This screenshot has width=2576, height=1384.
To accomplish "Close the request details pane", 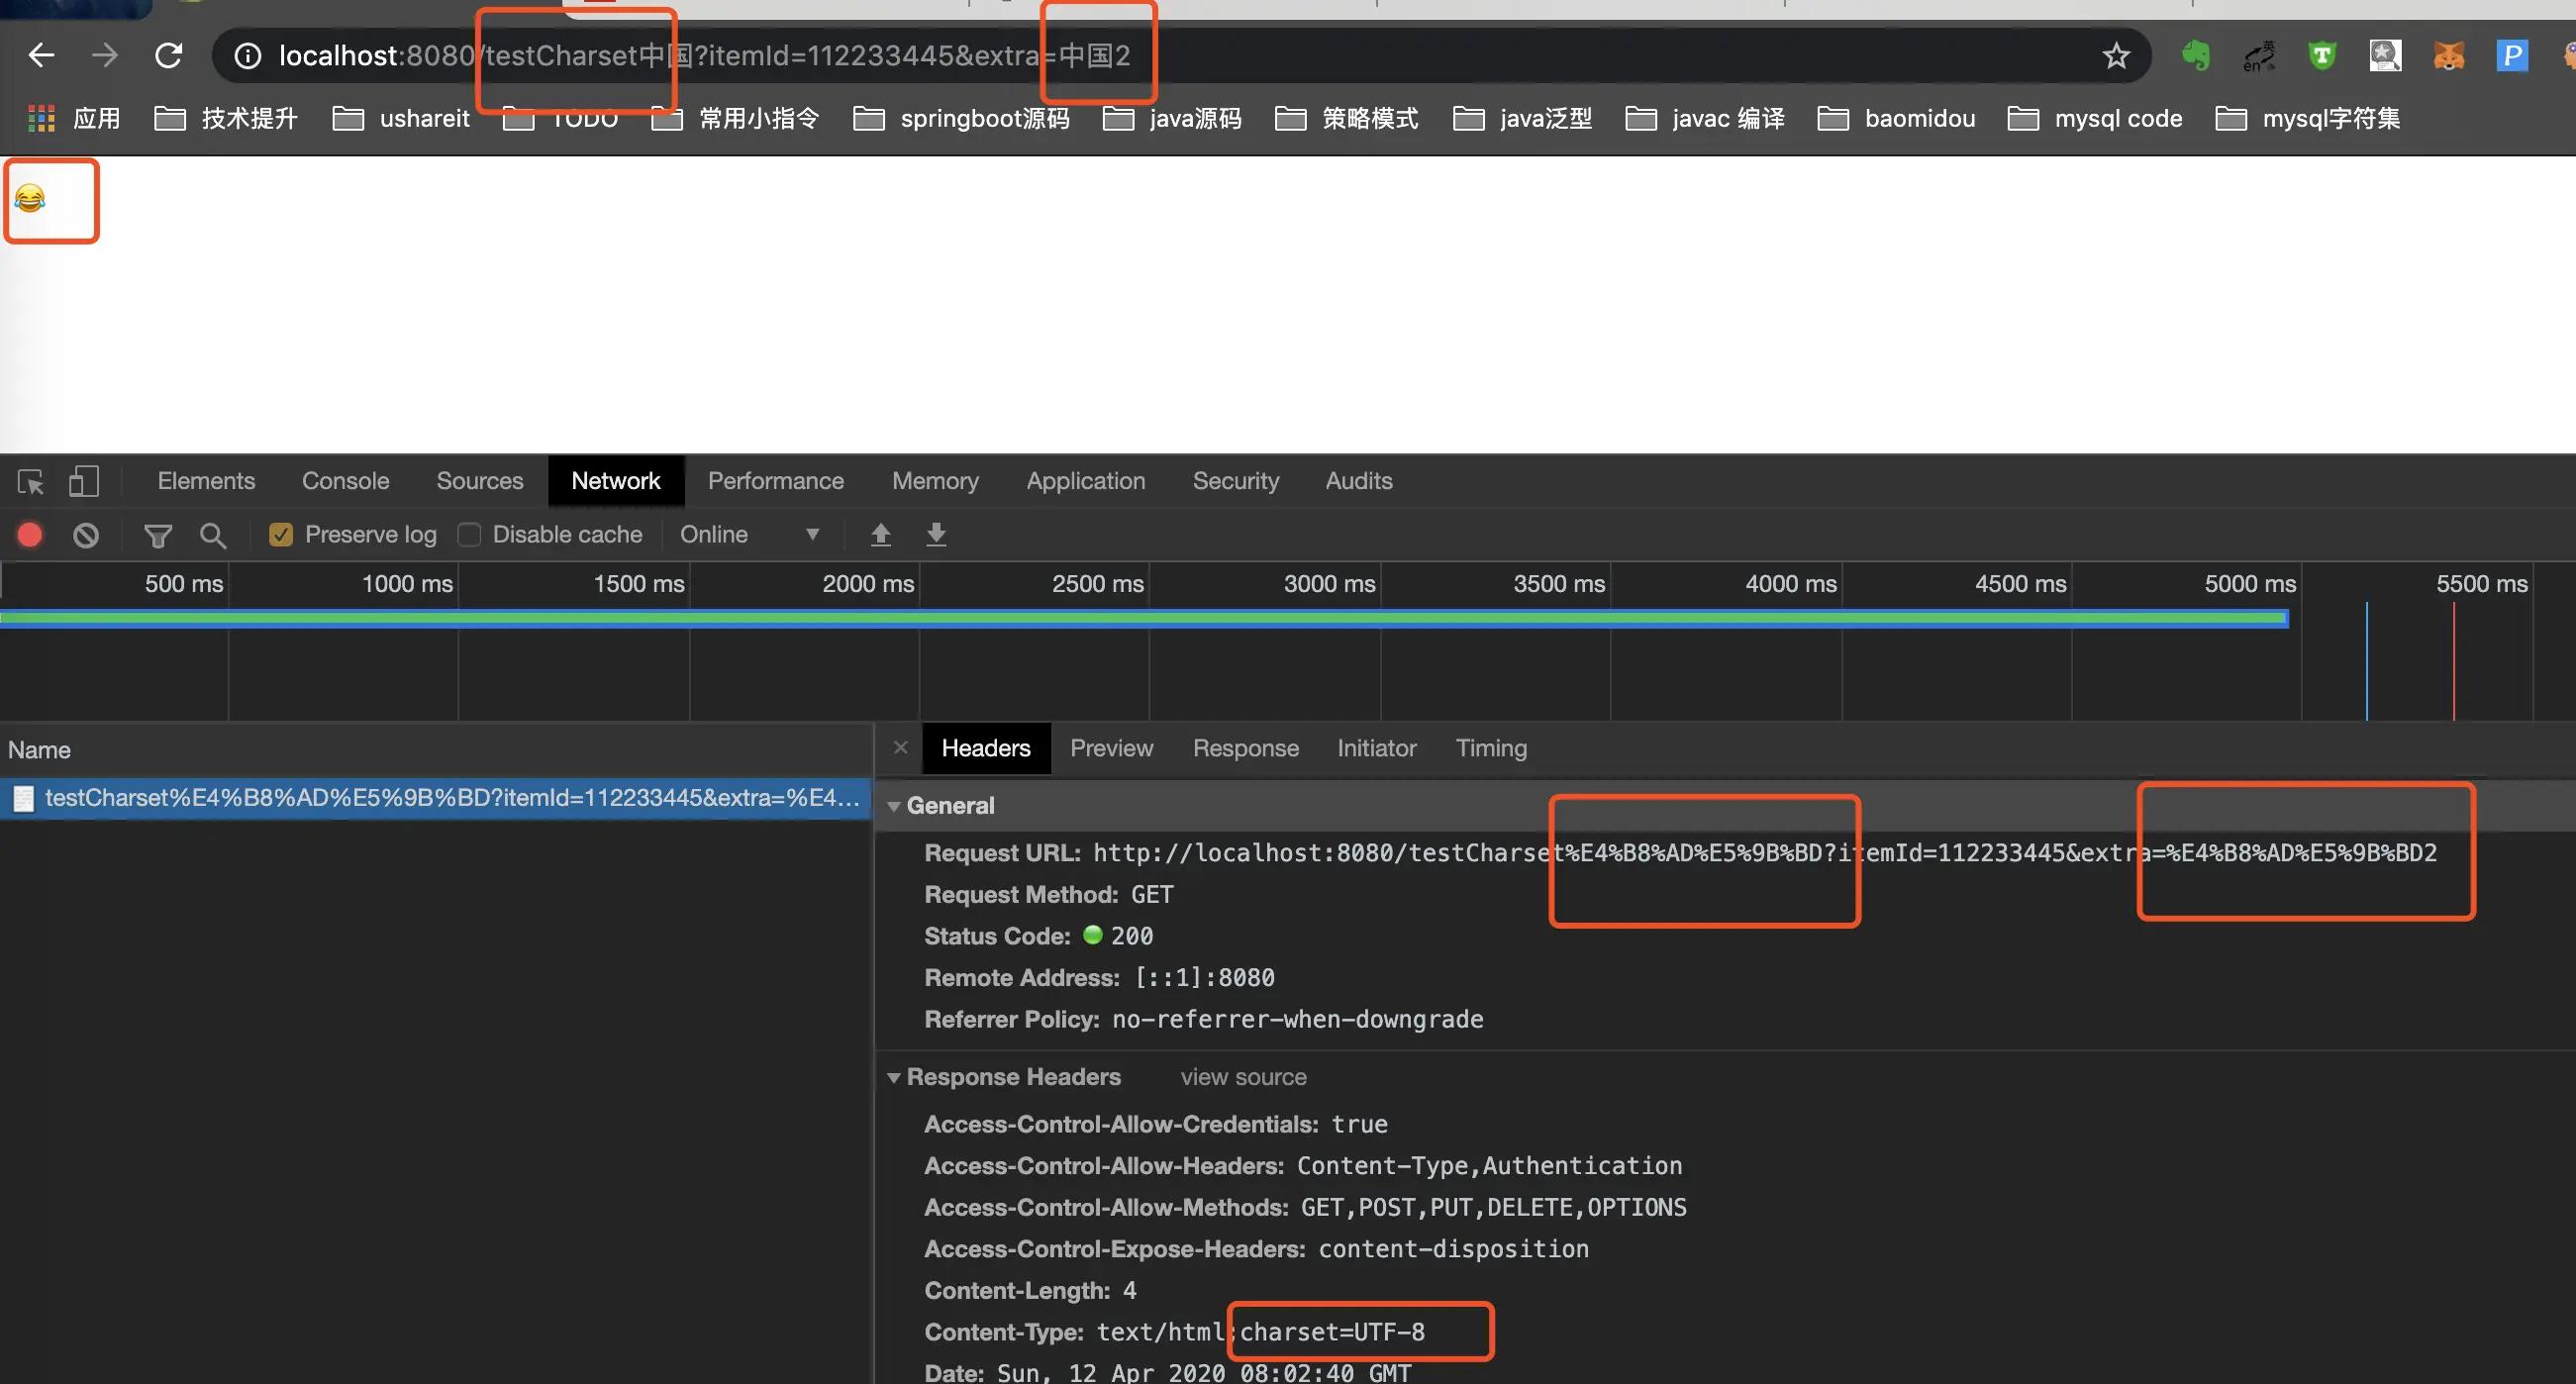I will point(901,748).
